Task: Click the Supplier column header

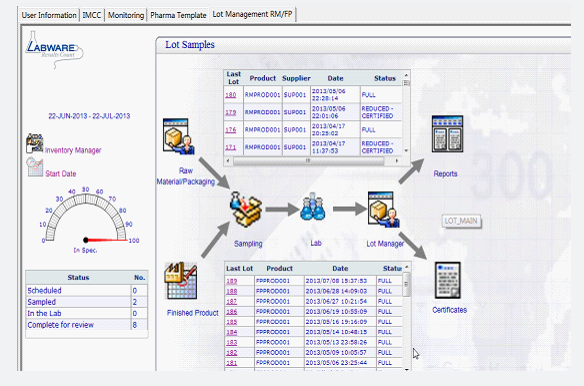Action: [296, 78]
